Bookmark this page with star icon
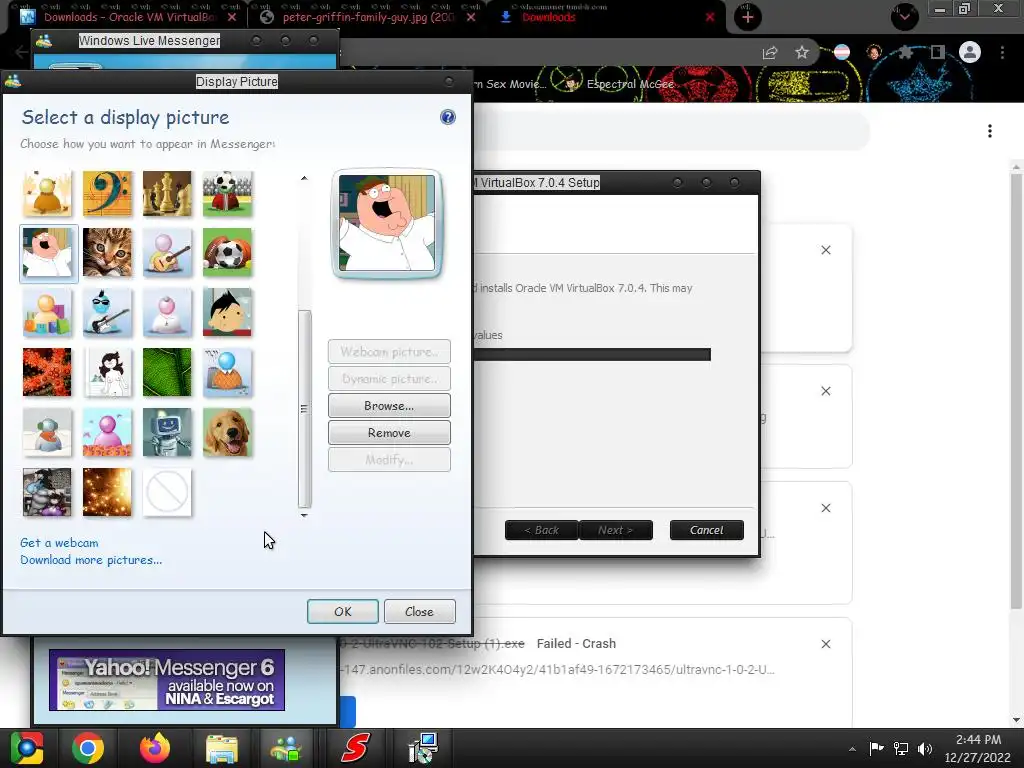Viewport: 1024px width, 768px height. point(802,52)
